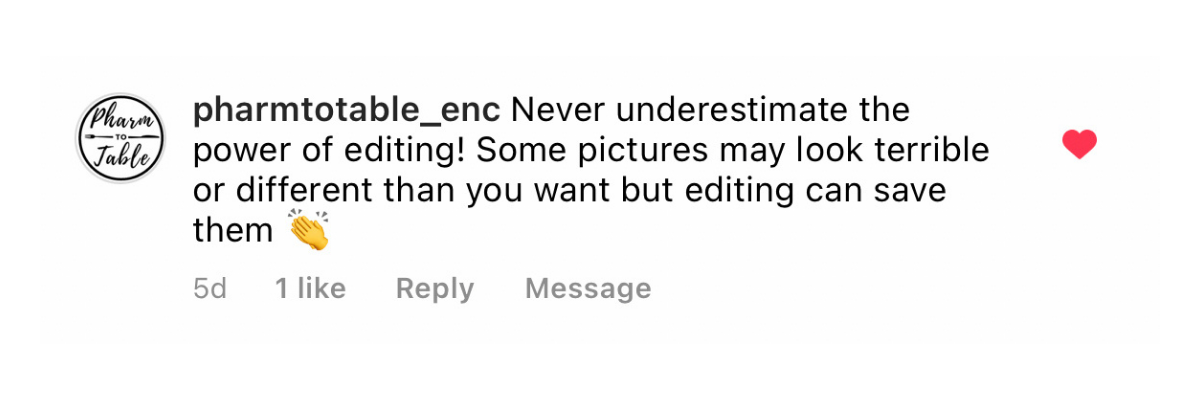Click the '5d' comment timestamp
Viewport: 1200px width, 400px height.
(x=209, y=289)
